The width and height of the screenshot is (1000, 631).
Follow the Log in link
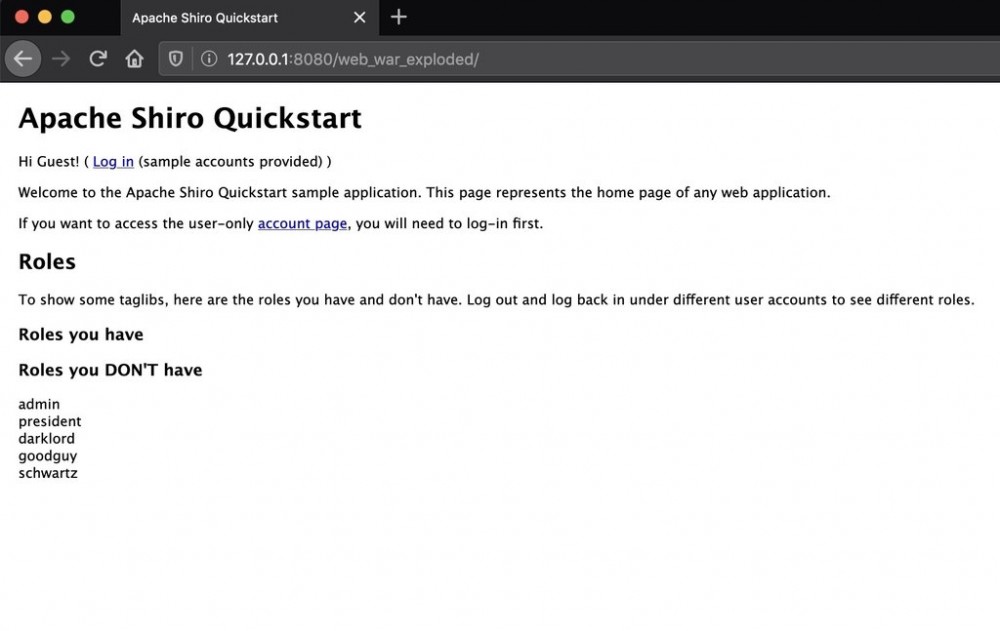click(112, 161)
